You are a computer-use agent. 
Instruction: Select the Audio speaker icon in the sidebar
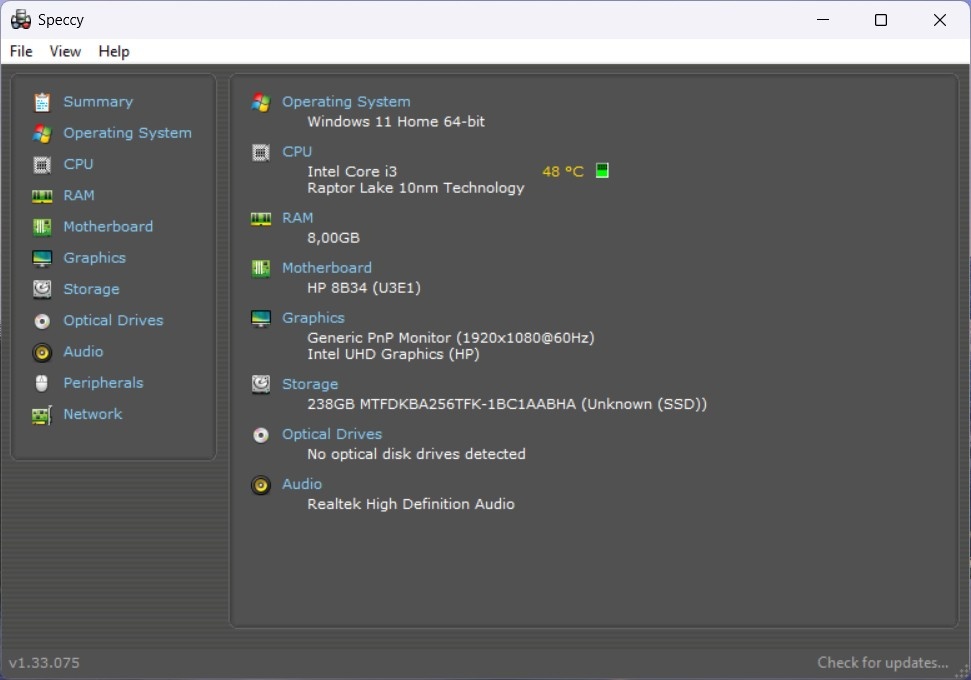(41, 351)
